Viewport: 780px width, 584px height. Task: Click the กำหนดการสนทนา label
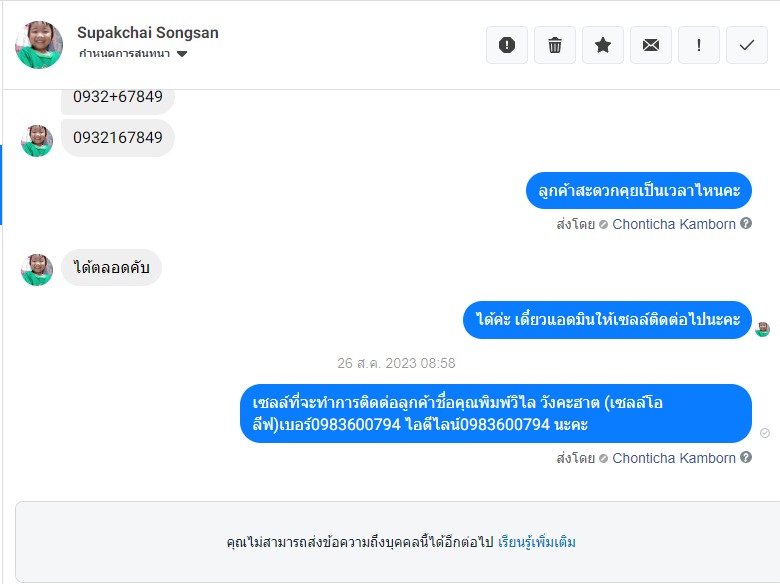pyautogui.click(x=124, y=53)
